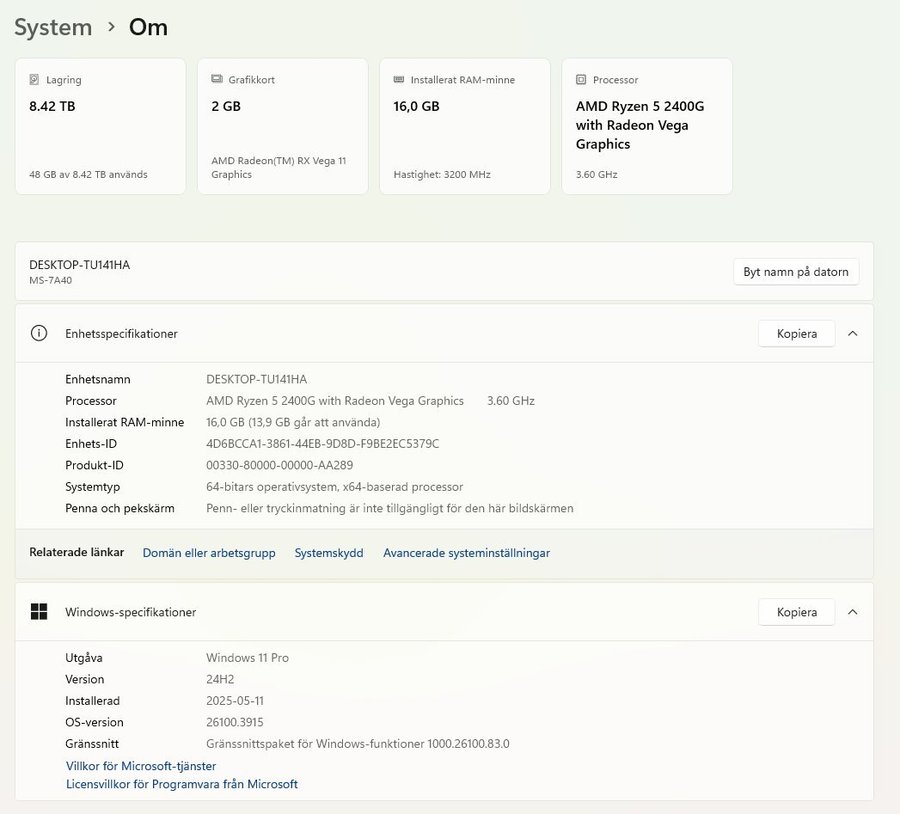This screenshot has width=900, height=814.
Task: Open Villkor för Microsoft-tjänster link
Action: pos(141,766)
